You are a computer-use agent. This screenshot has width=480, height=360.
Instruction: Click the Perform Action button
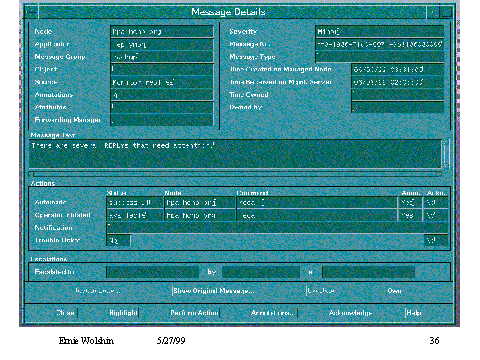(194, 313)
